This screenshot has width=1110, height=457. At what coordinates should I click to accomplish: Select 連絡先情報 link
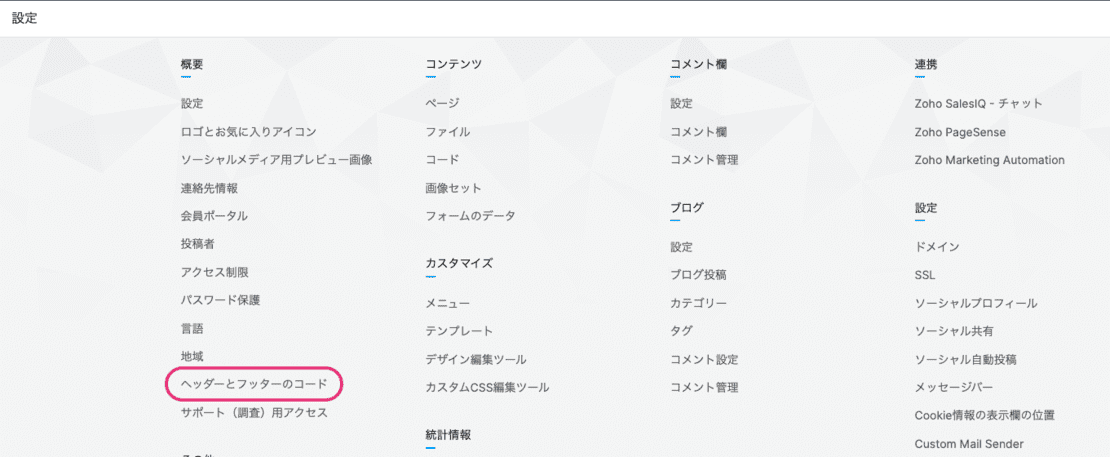point(209,188)
